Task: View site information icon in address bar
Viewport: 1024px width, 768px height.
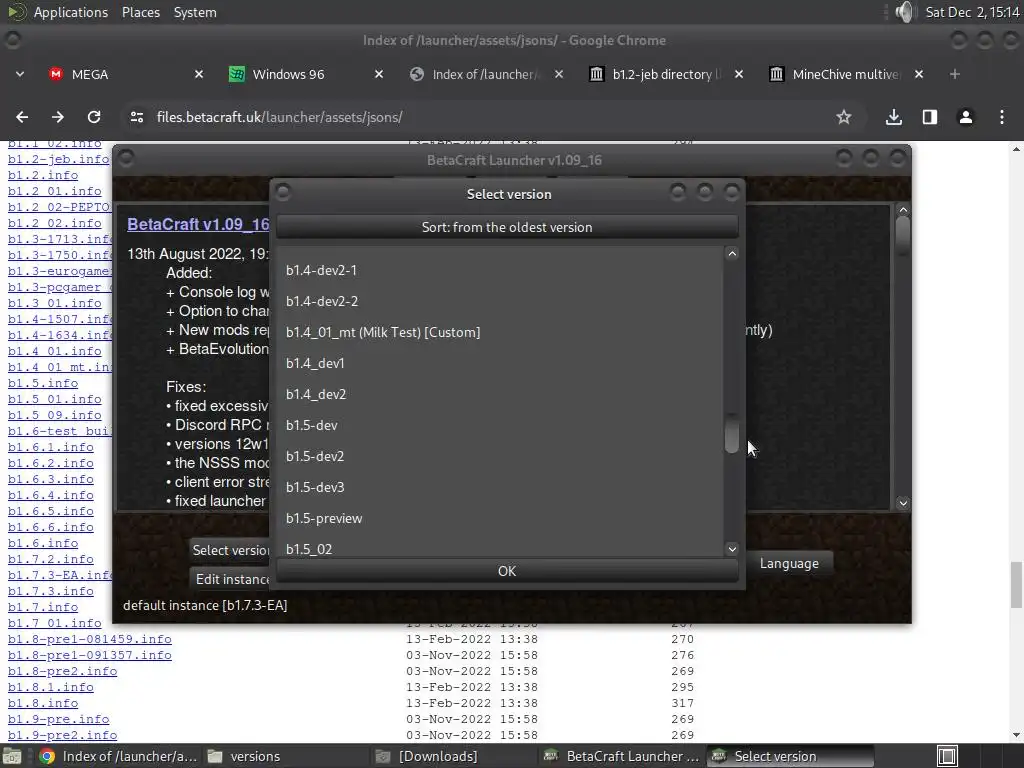Action: [x=136, y=117]
